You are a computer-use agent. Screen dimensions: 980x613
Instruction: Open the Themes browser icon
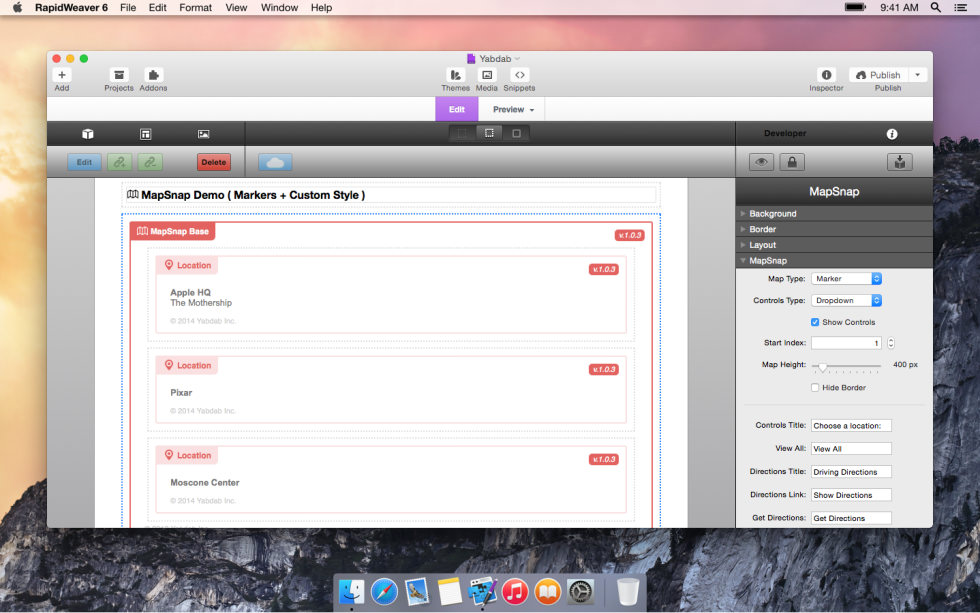(456, 75)
